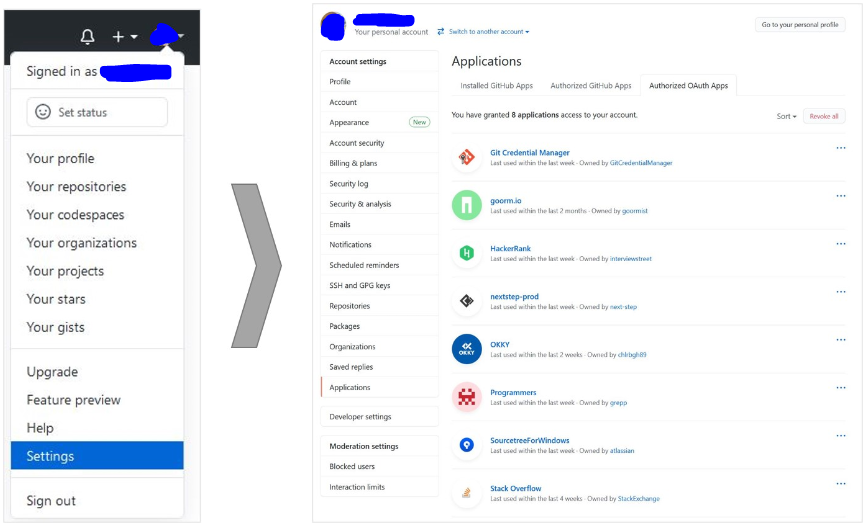Click Go to your personal profile button
Screen dimensions: 866x528
click(800, 25)
